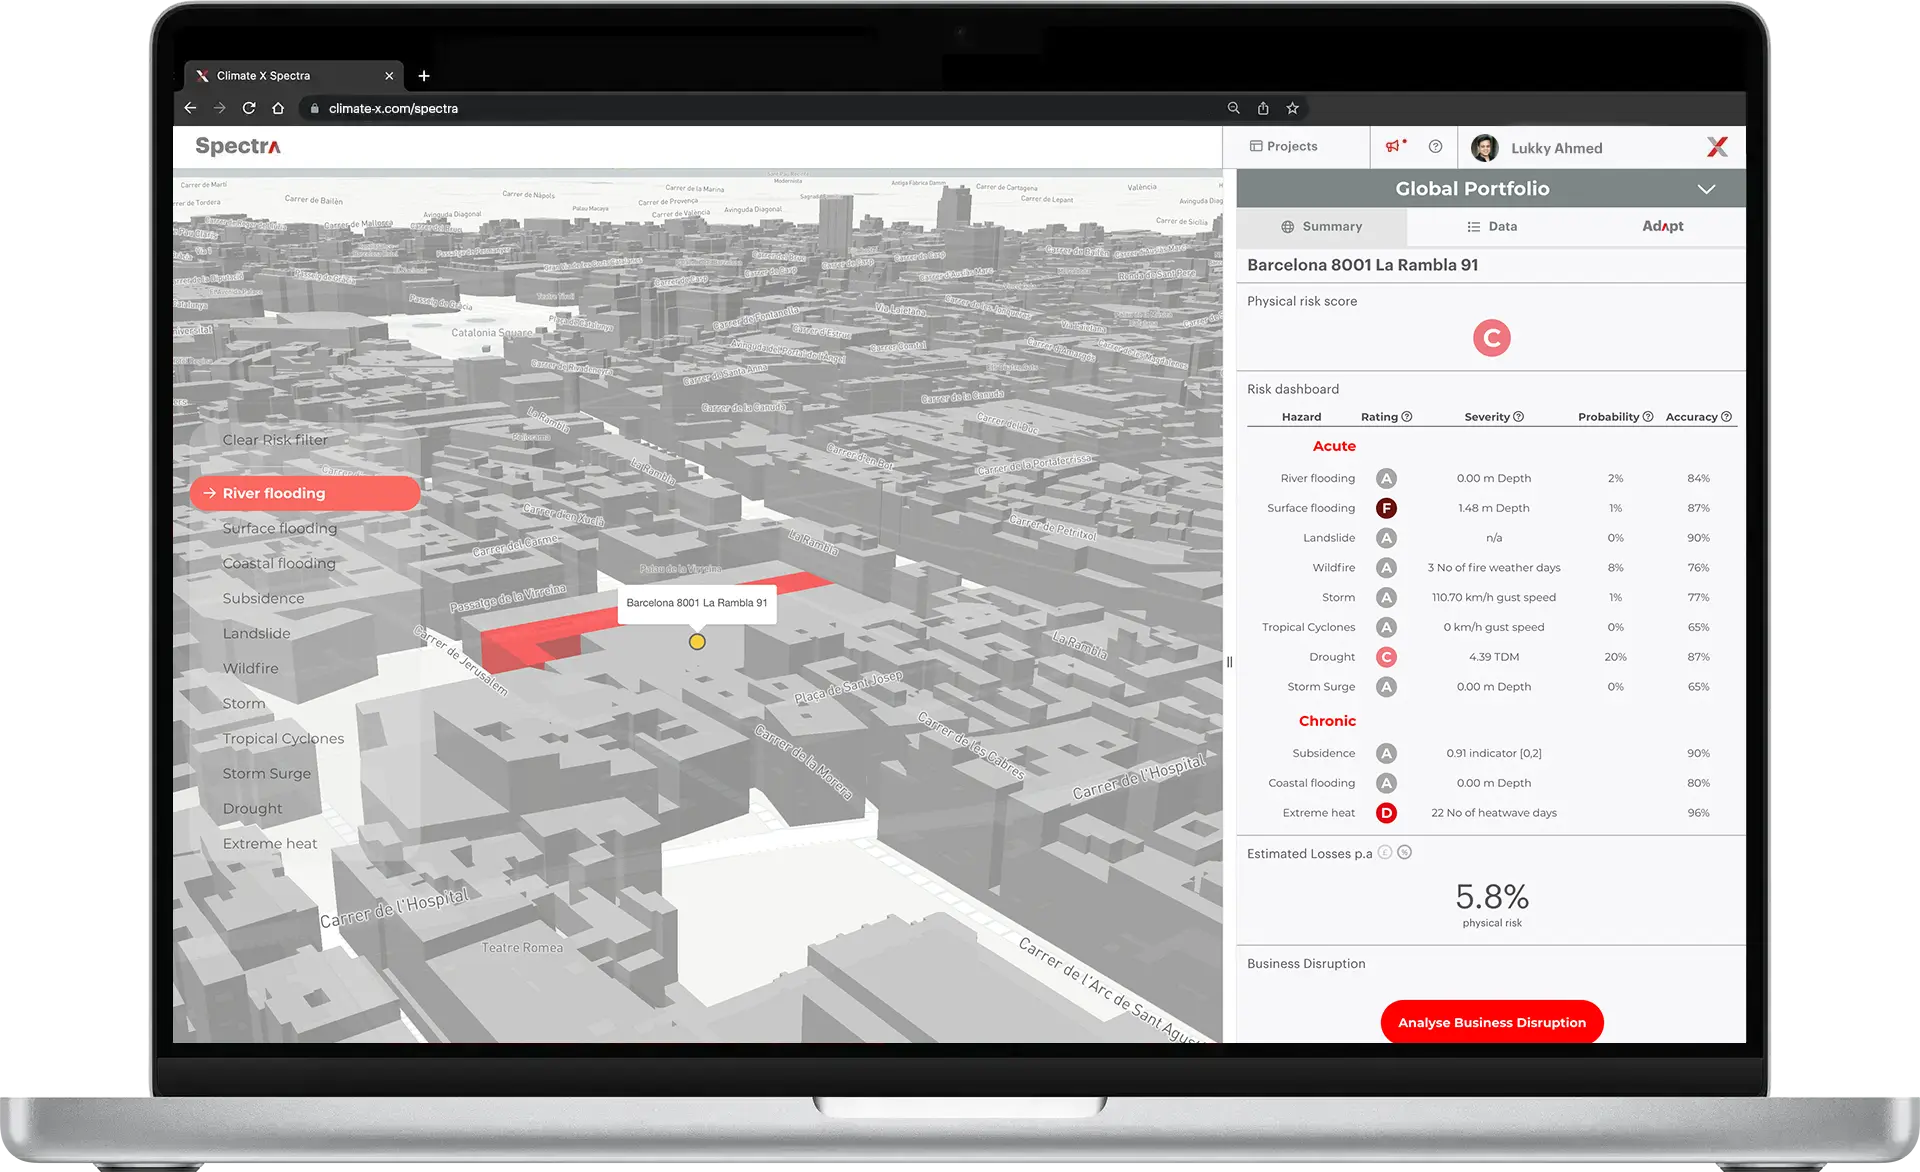Click the Accuracy column help icon

coord(1726,417)
